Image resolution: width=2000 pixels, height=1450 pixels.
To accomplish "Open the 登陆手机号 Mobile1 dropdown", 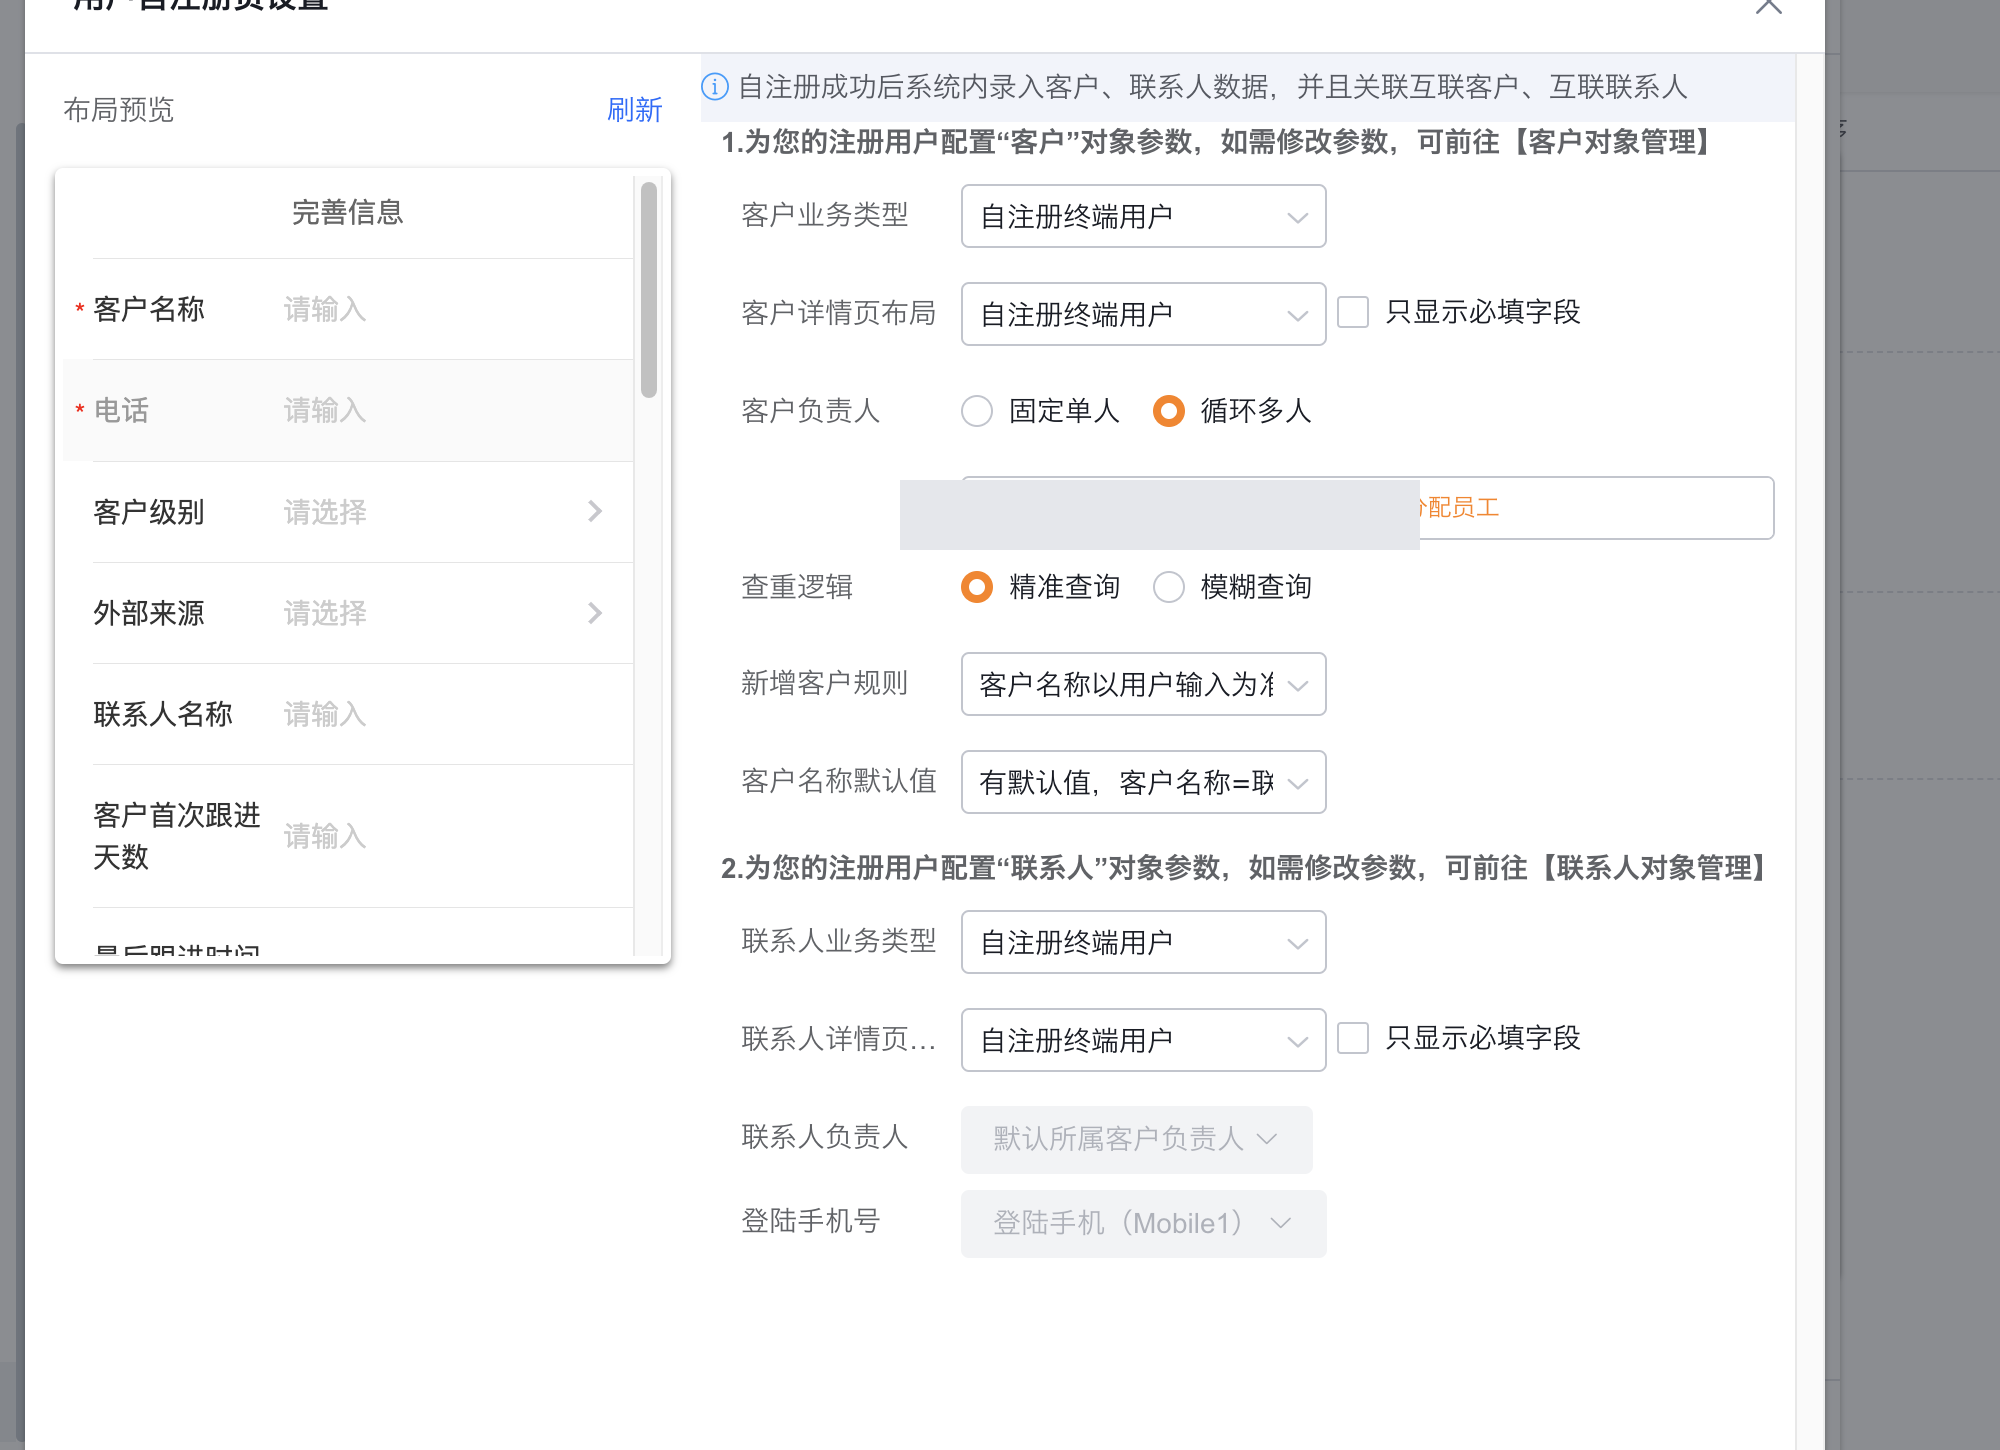I will 1143,1223.
